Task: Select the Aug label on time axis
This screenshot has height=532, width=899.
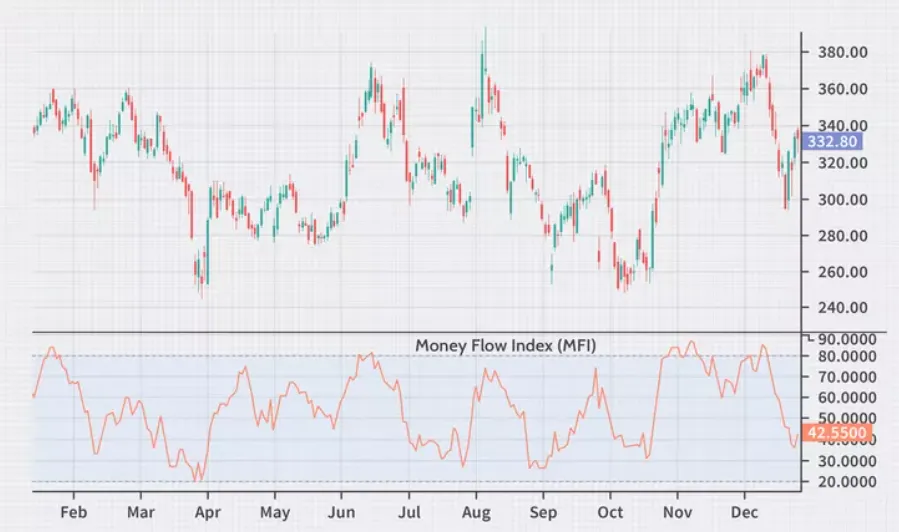Action: point(476,512)
